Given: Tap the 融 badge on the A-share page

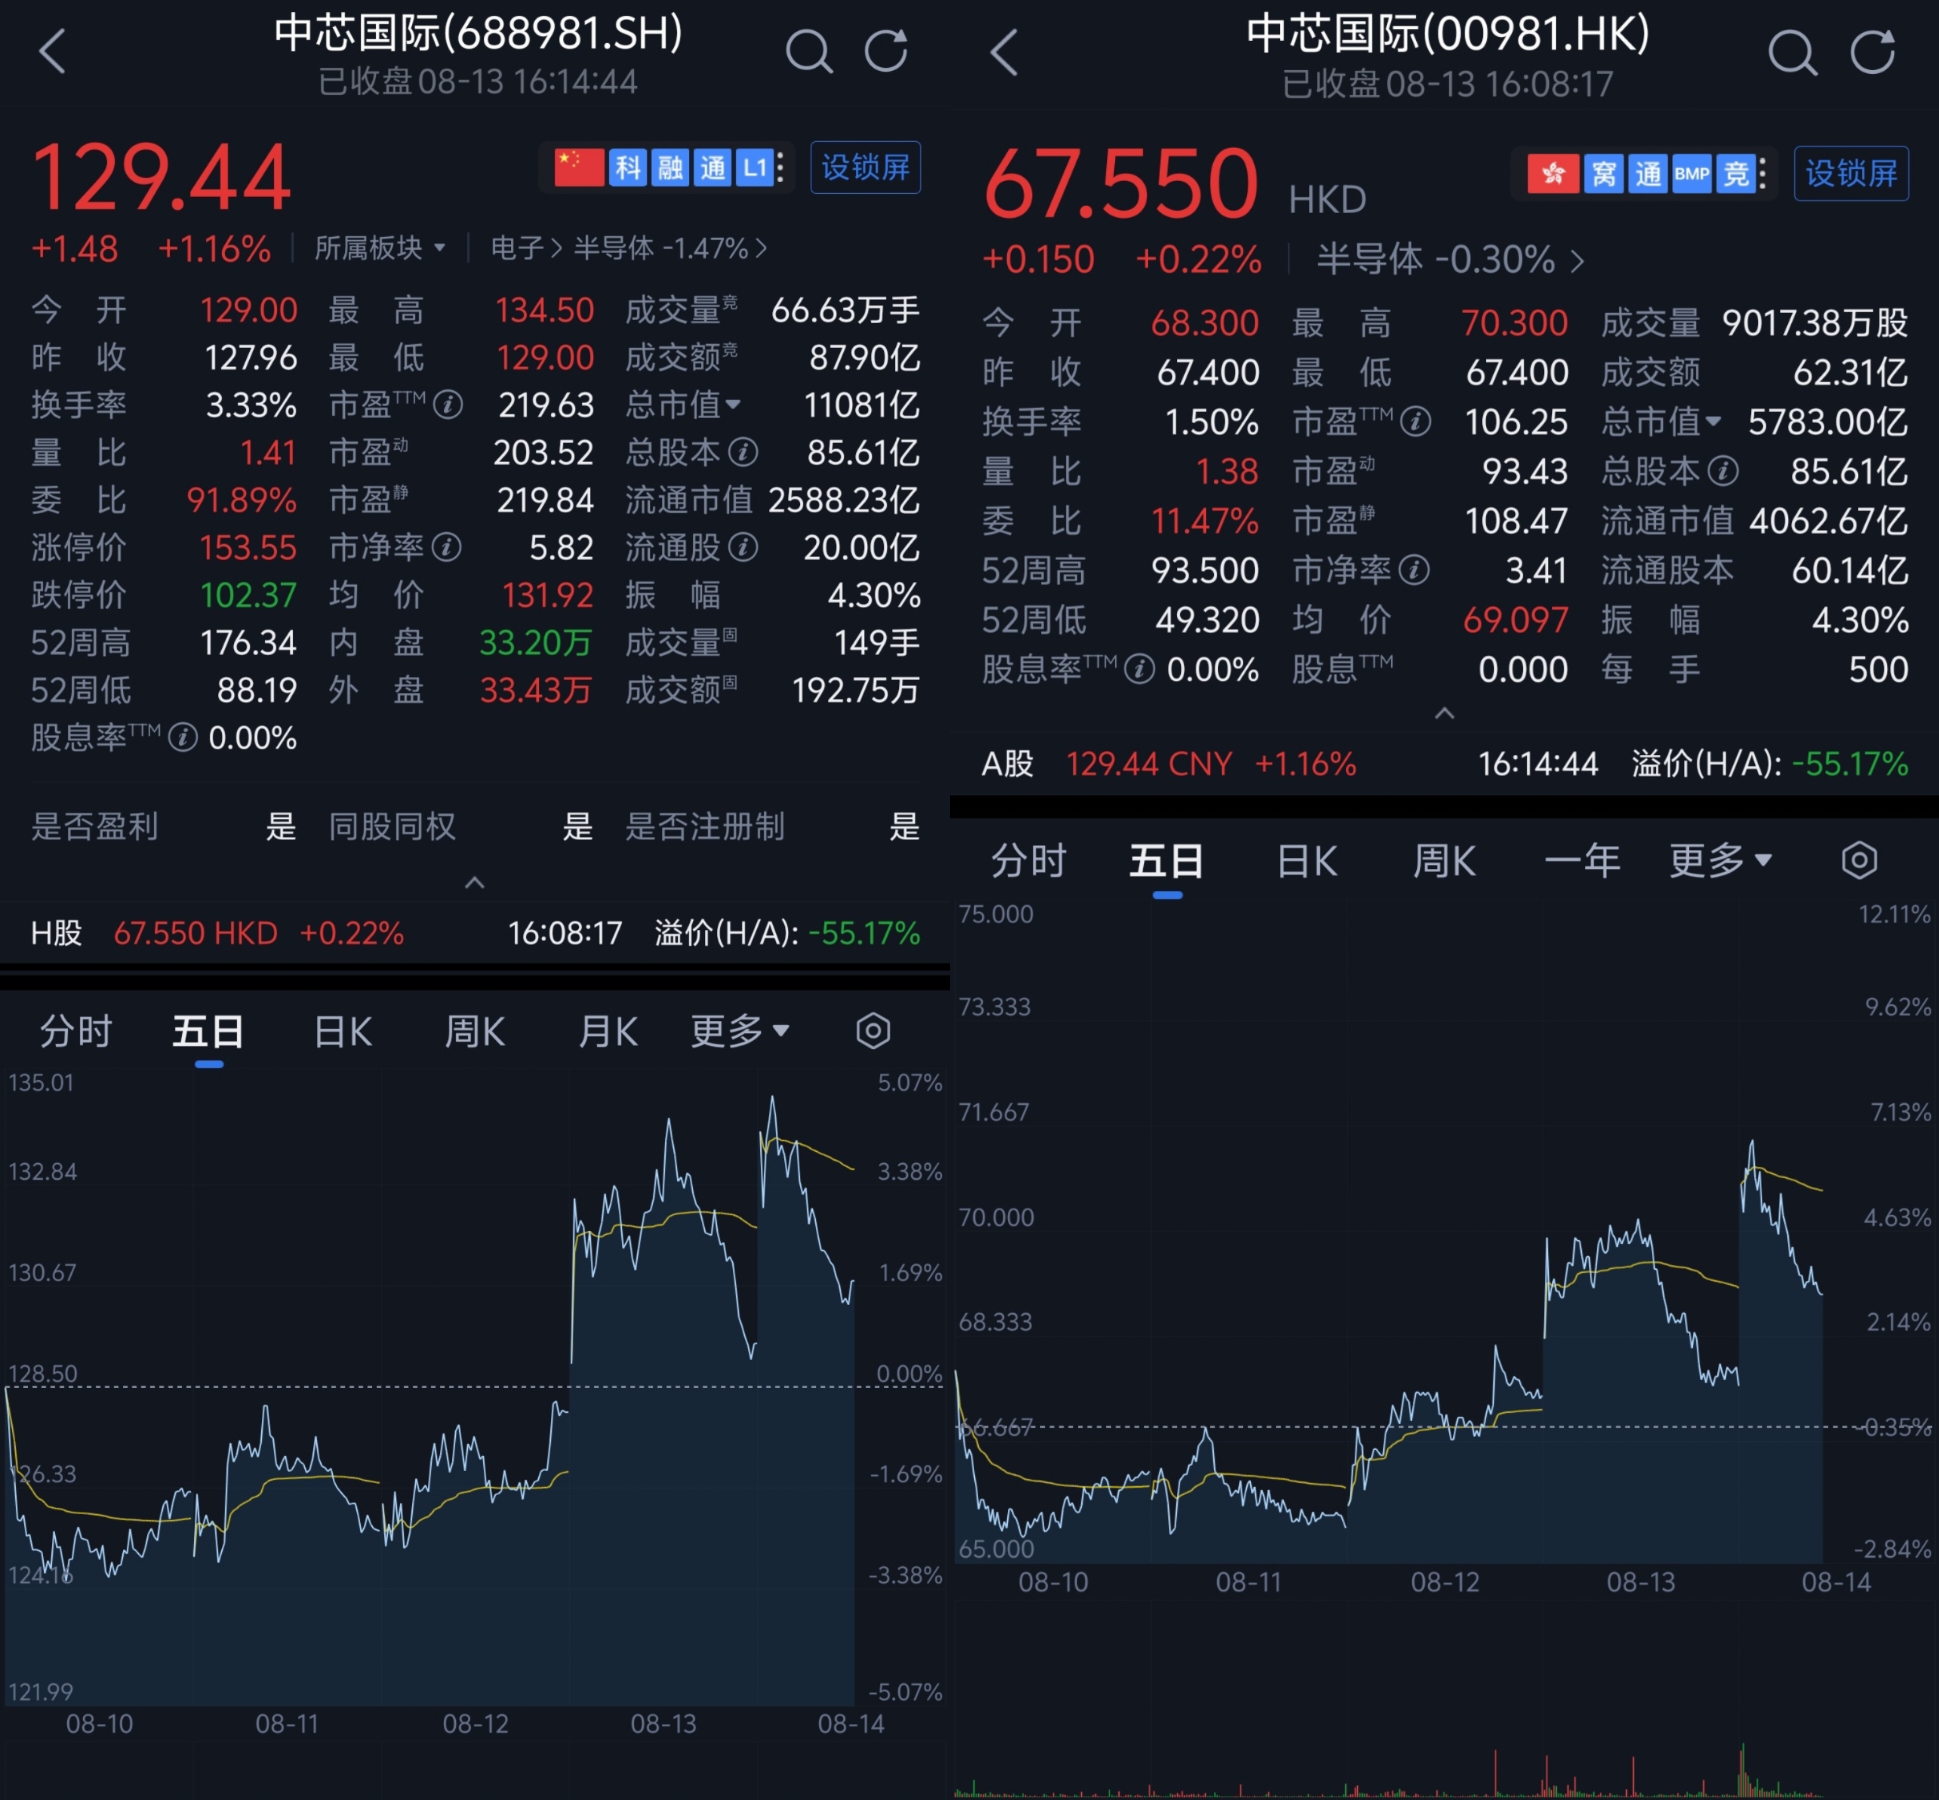Looking at the screenshot, I should [x=670, y=167].
